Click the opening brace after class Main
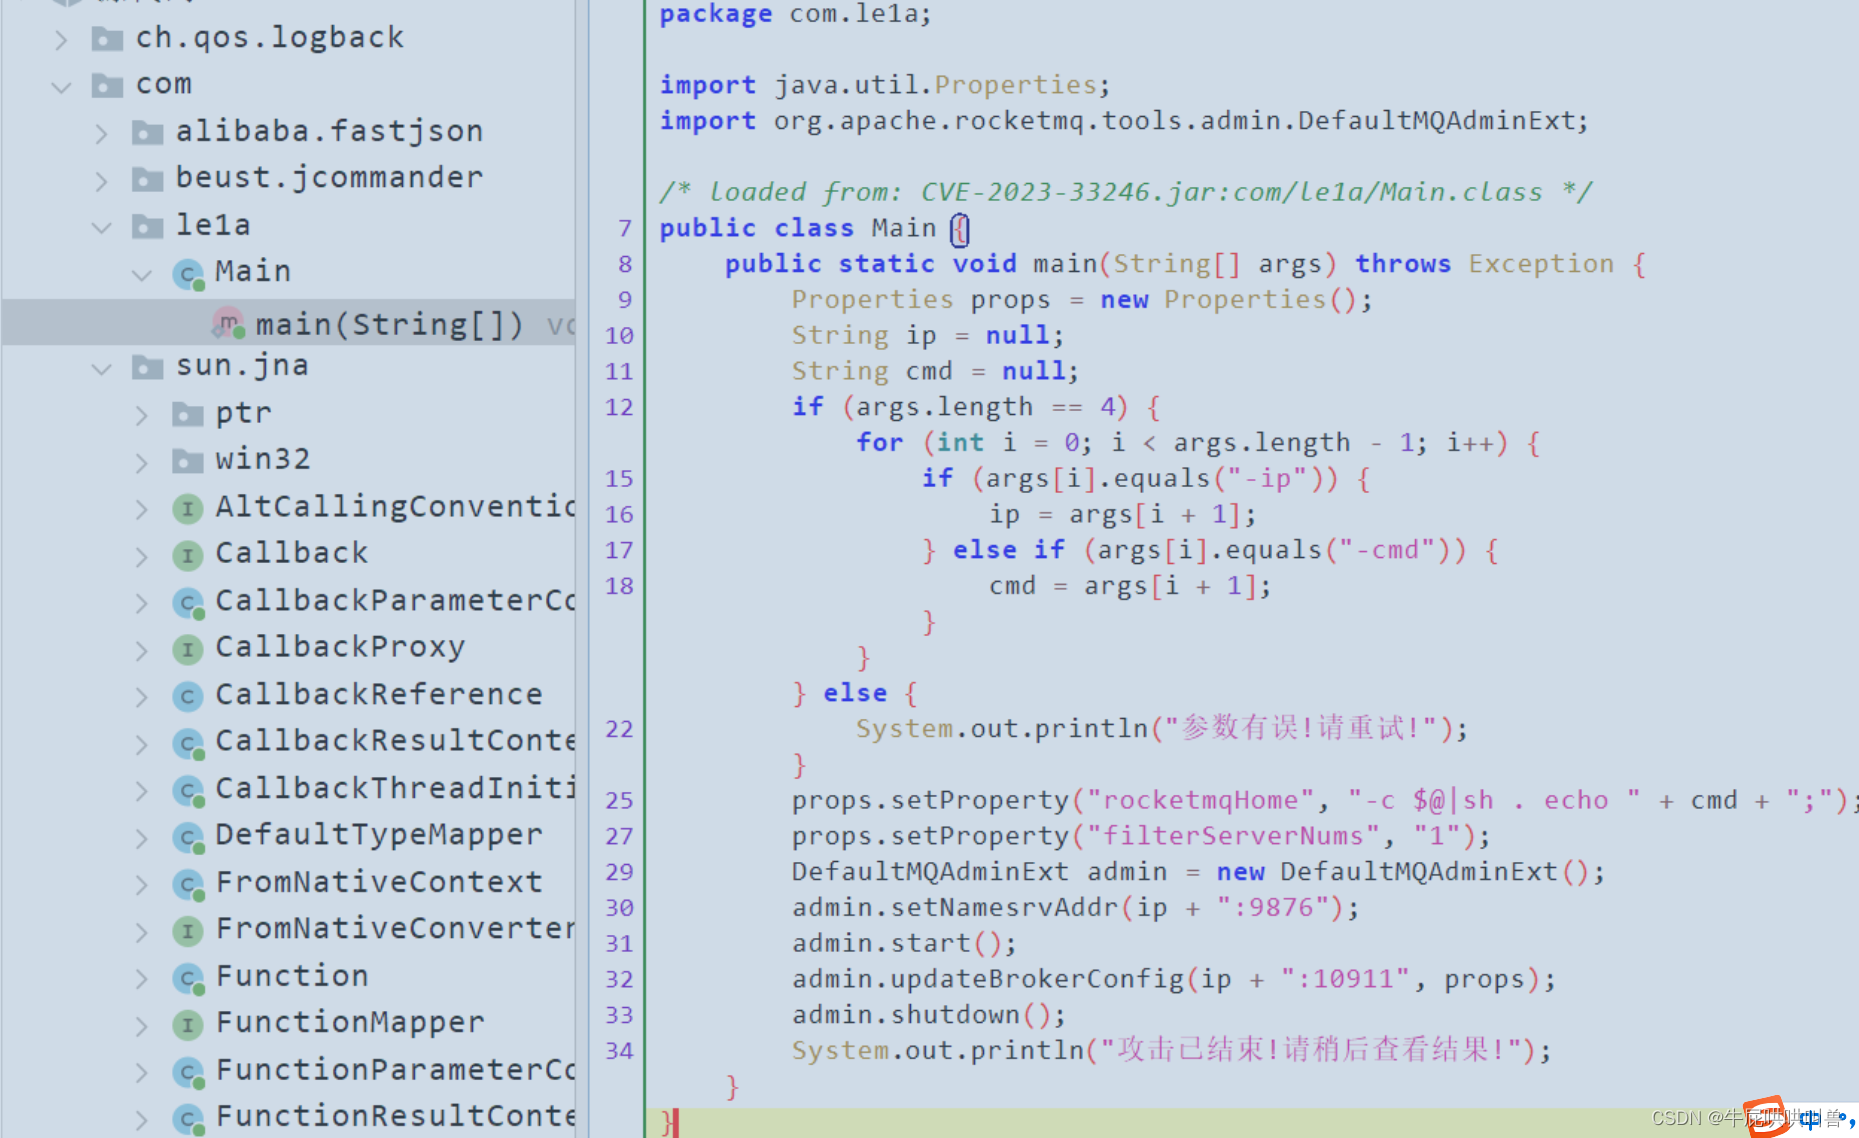1859x1138 pixels. pos(960,230)
